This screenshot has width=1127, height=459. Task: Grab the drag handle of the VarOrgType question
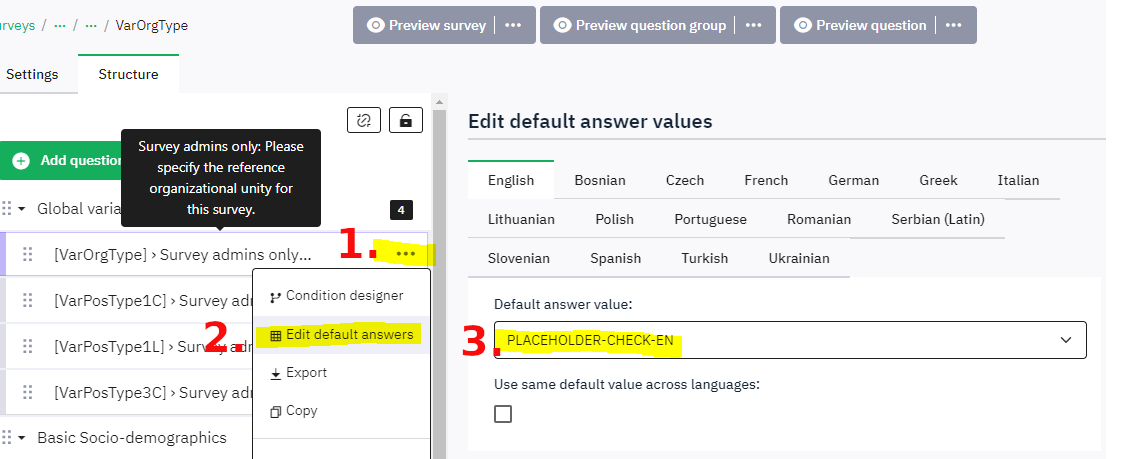click(x=28, y=254)
